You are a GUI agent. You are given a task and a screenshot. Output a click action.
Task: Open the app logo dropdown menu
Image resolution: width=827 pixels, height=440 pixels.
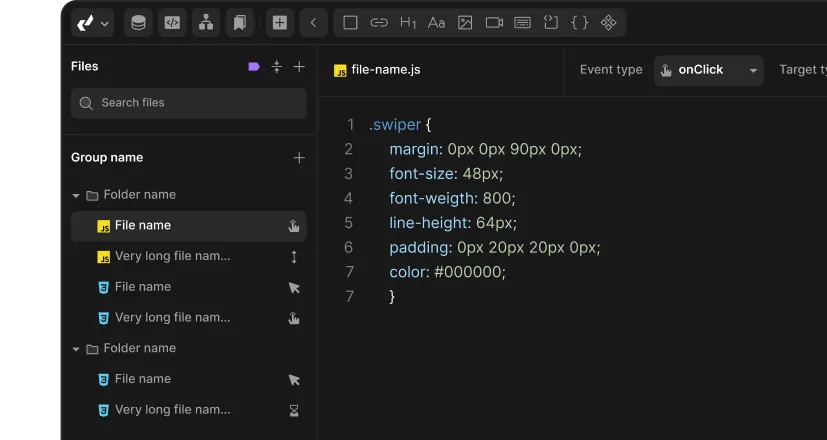(93, 23)
